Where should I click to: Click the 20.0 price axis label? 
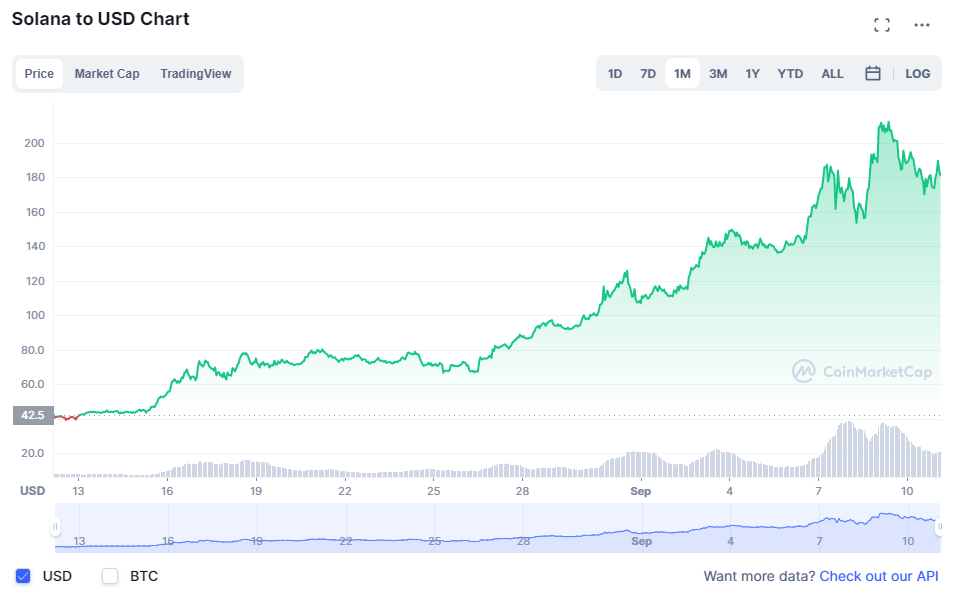click(x=32, y=453)
